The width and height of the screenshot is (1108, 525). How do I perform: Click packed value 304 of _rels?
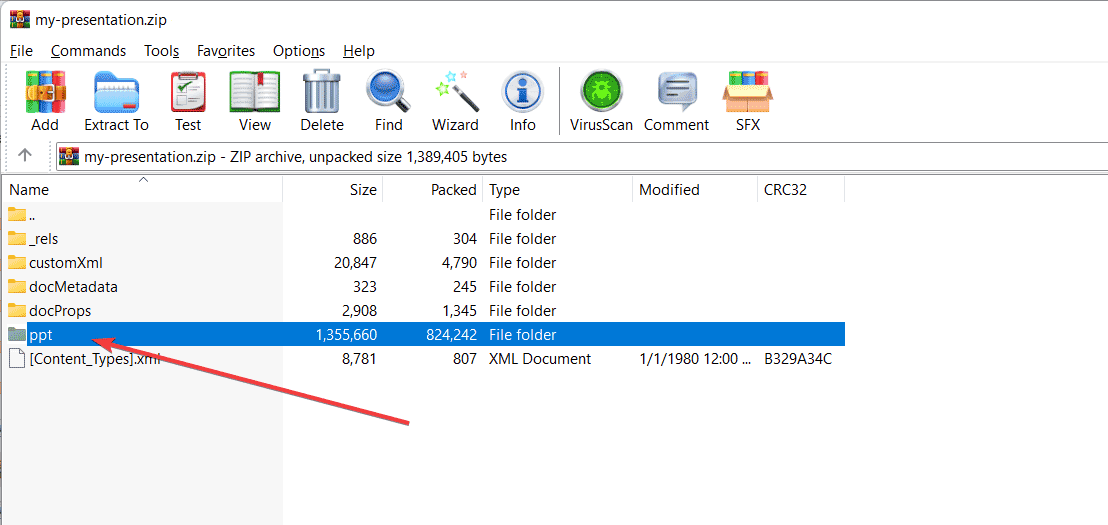465,239
